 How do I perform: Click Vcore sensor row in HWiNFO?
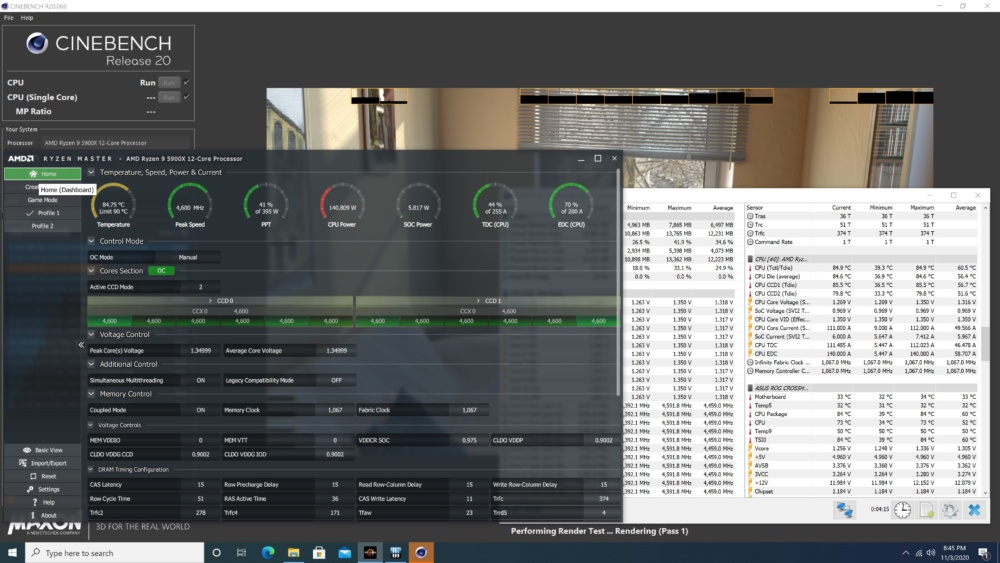pos(862,448)
